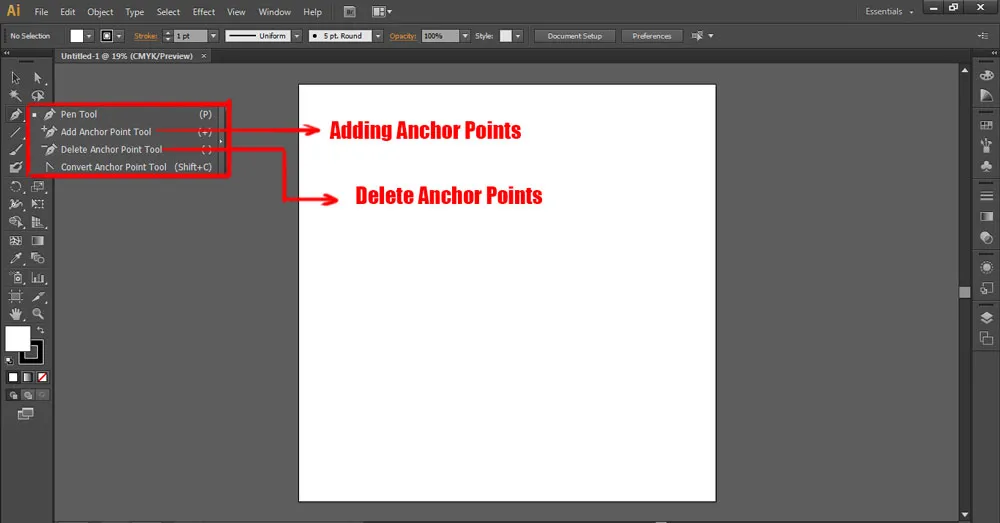The width and height of the screenshot is (1000, 523).
Task: Open the Effect menu
Action: [x=203, y=12]
